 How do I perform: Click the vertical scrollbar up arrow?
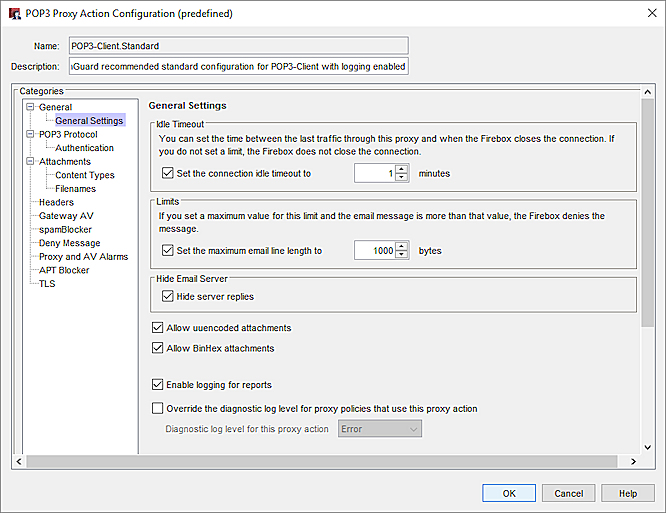point(647,92)
